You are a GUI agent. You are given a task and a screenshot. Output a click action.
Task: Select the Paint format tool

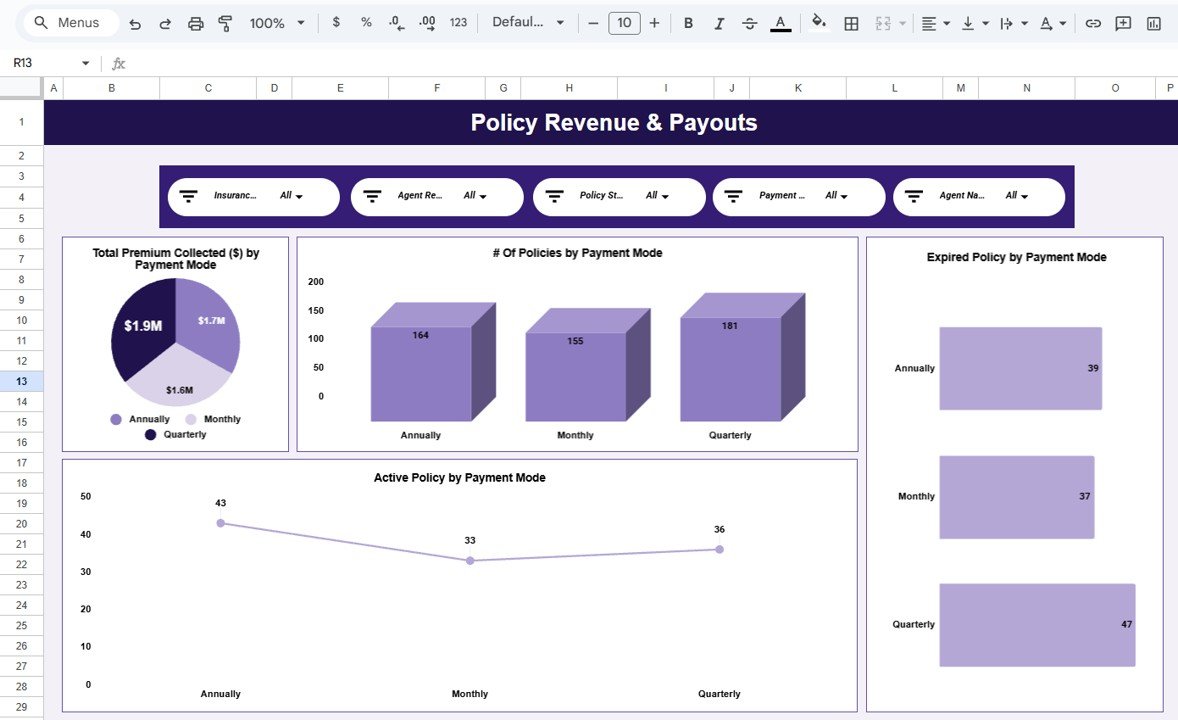coord(225,22)
